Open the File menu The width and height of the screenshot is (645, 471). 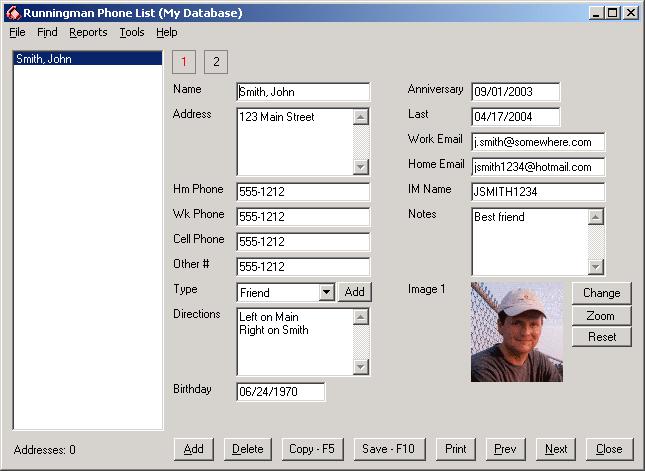click(17, 32)
